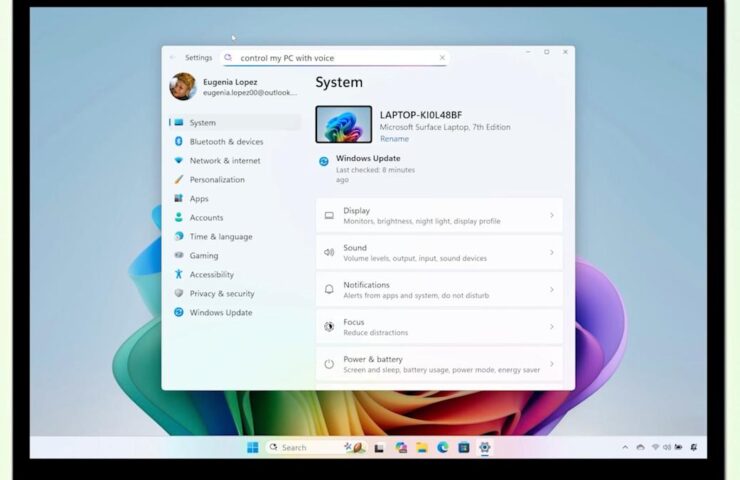Click the Bluetooth icon in sidebar
Viewport: 740px width, 480px height.
click(178, 141)
